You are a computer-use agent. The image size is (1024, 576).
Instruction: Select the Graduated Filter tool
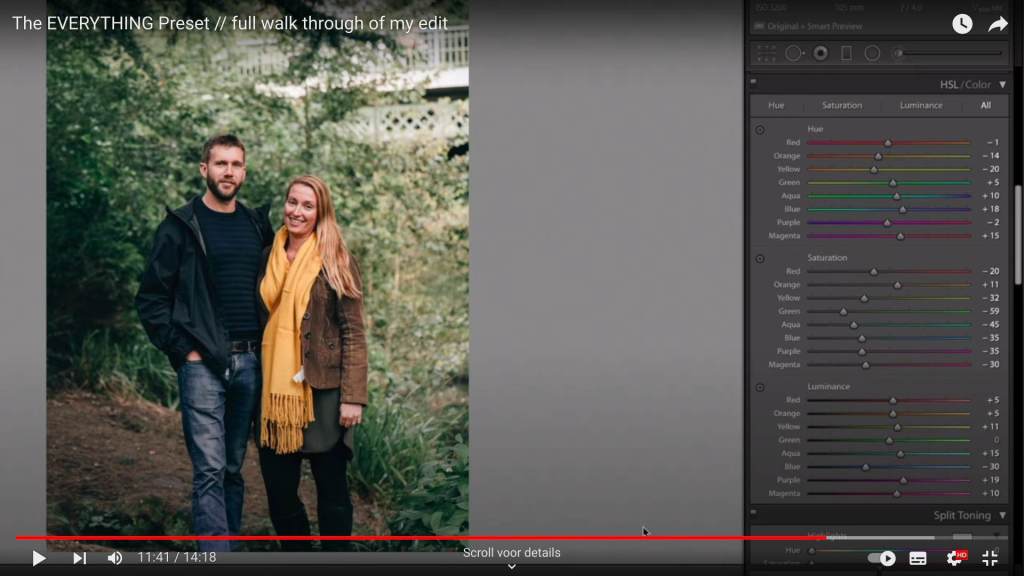[x=846, y=54]
